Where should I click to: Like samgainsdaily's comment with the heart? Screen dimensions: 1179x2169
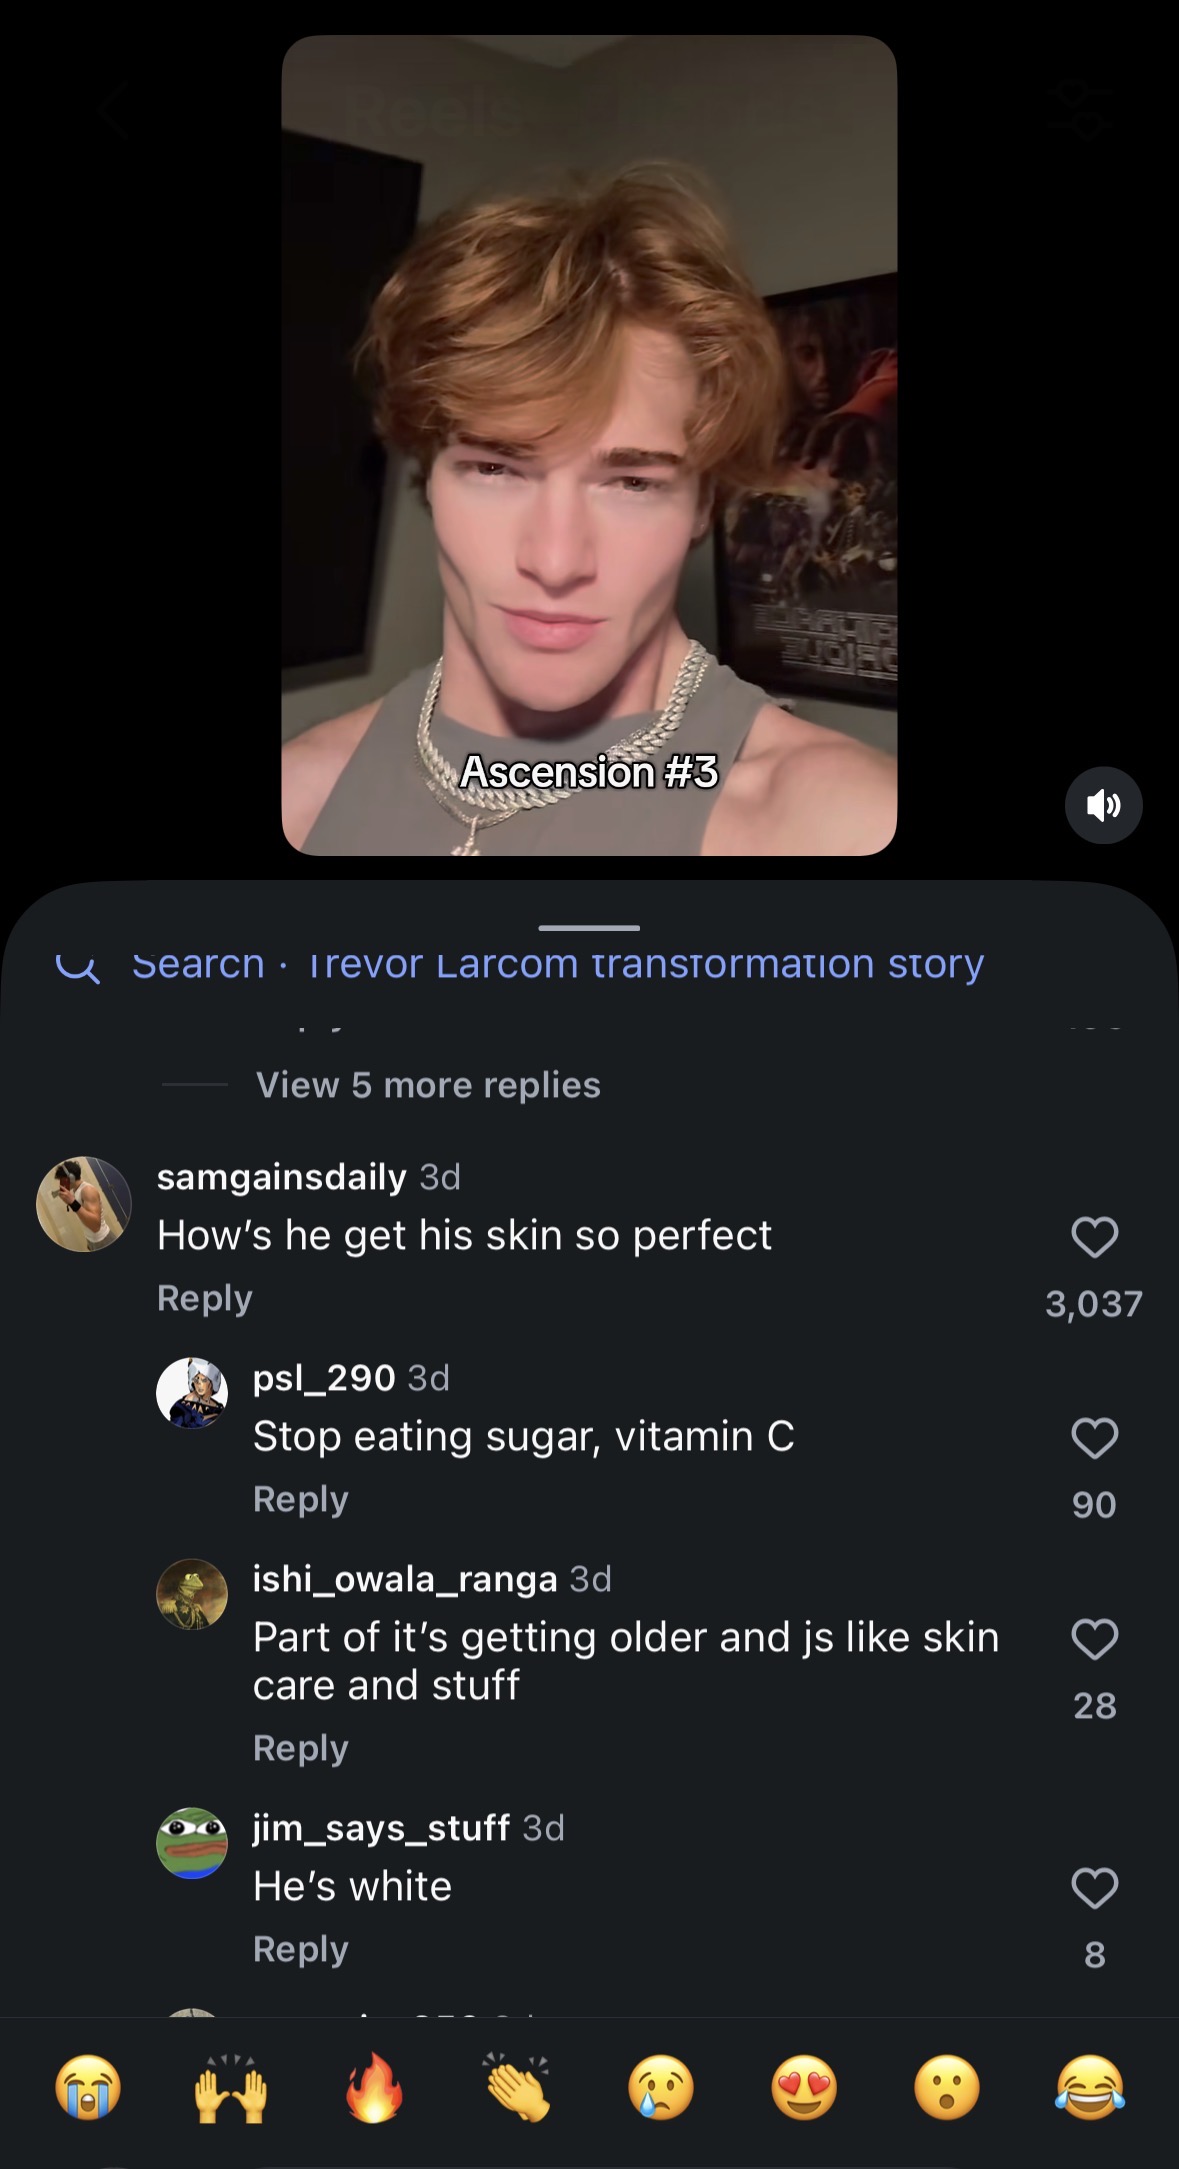(1094, 1237)
